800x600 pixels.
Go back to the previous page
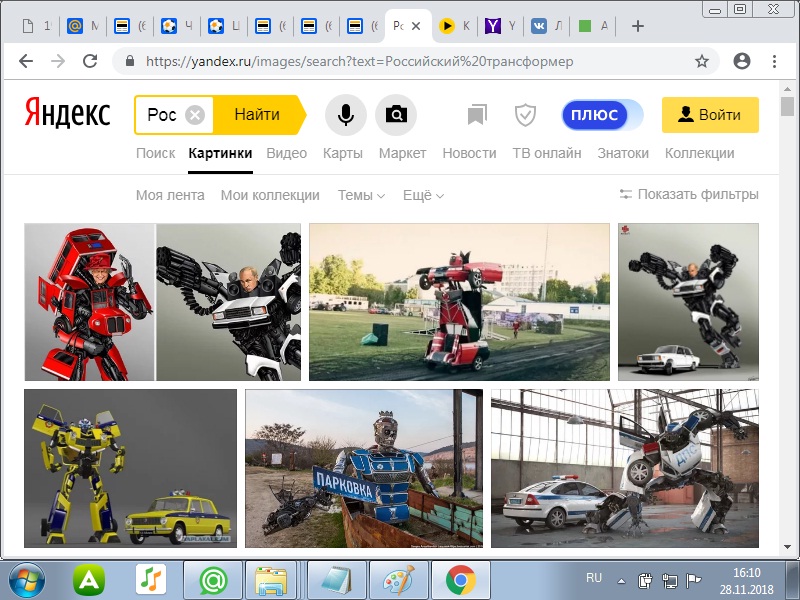click(x=26, y=61)
